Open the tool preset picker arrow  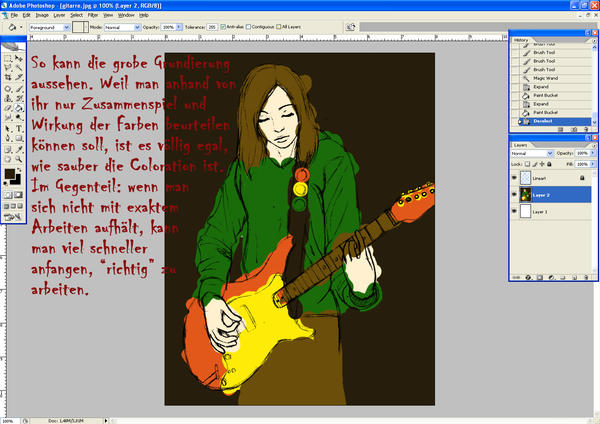[21, 27]
